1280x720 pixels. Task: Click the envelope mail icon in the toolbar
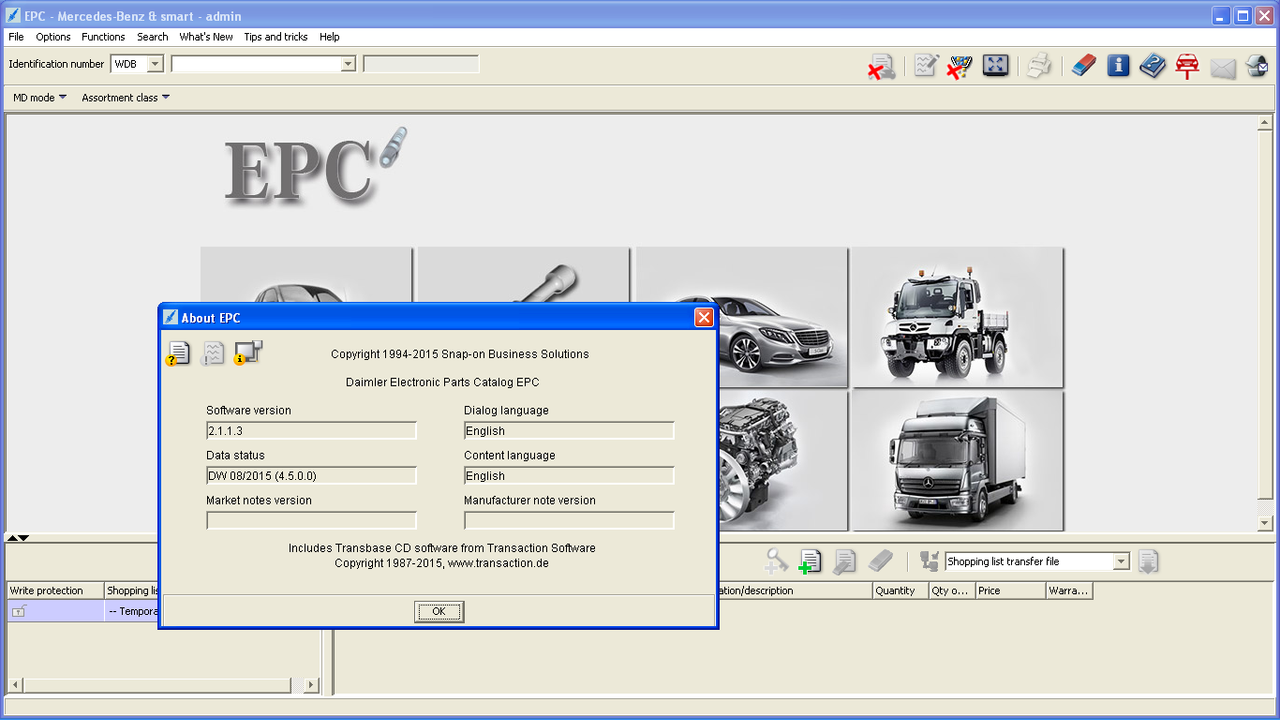(x=1223, y=68)
